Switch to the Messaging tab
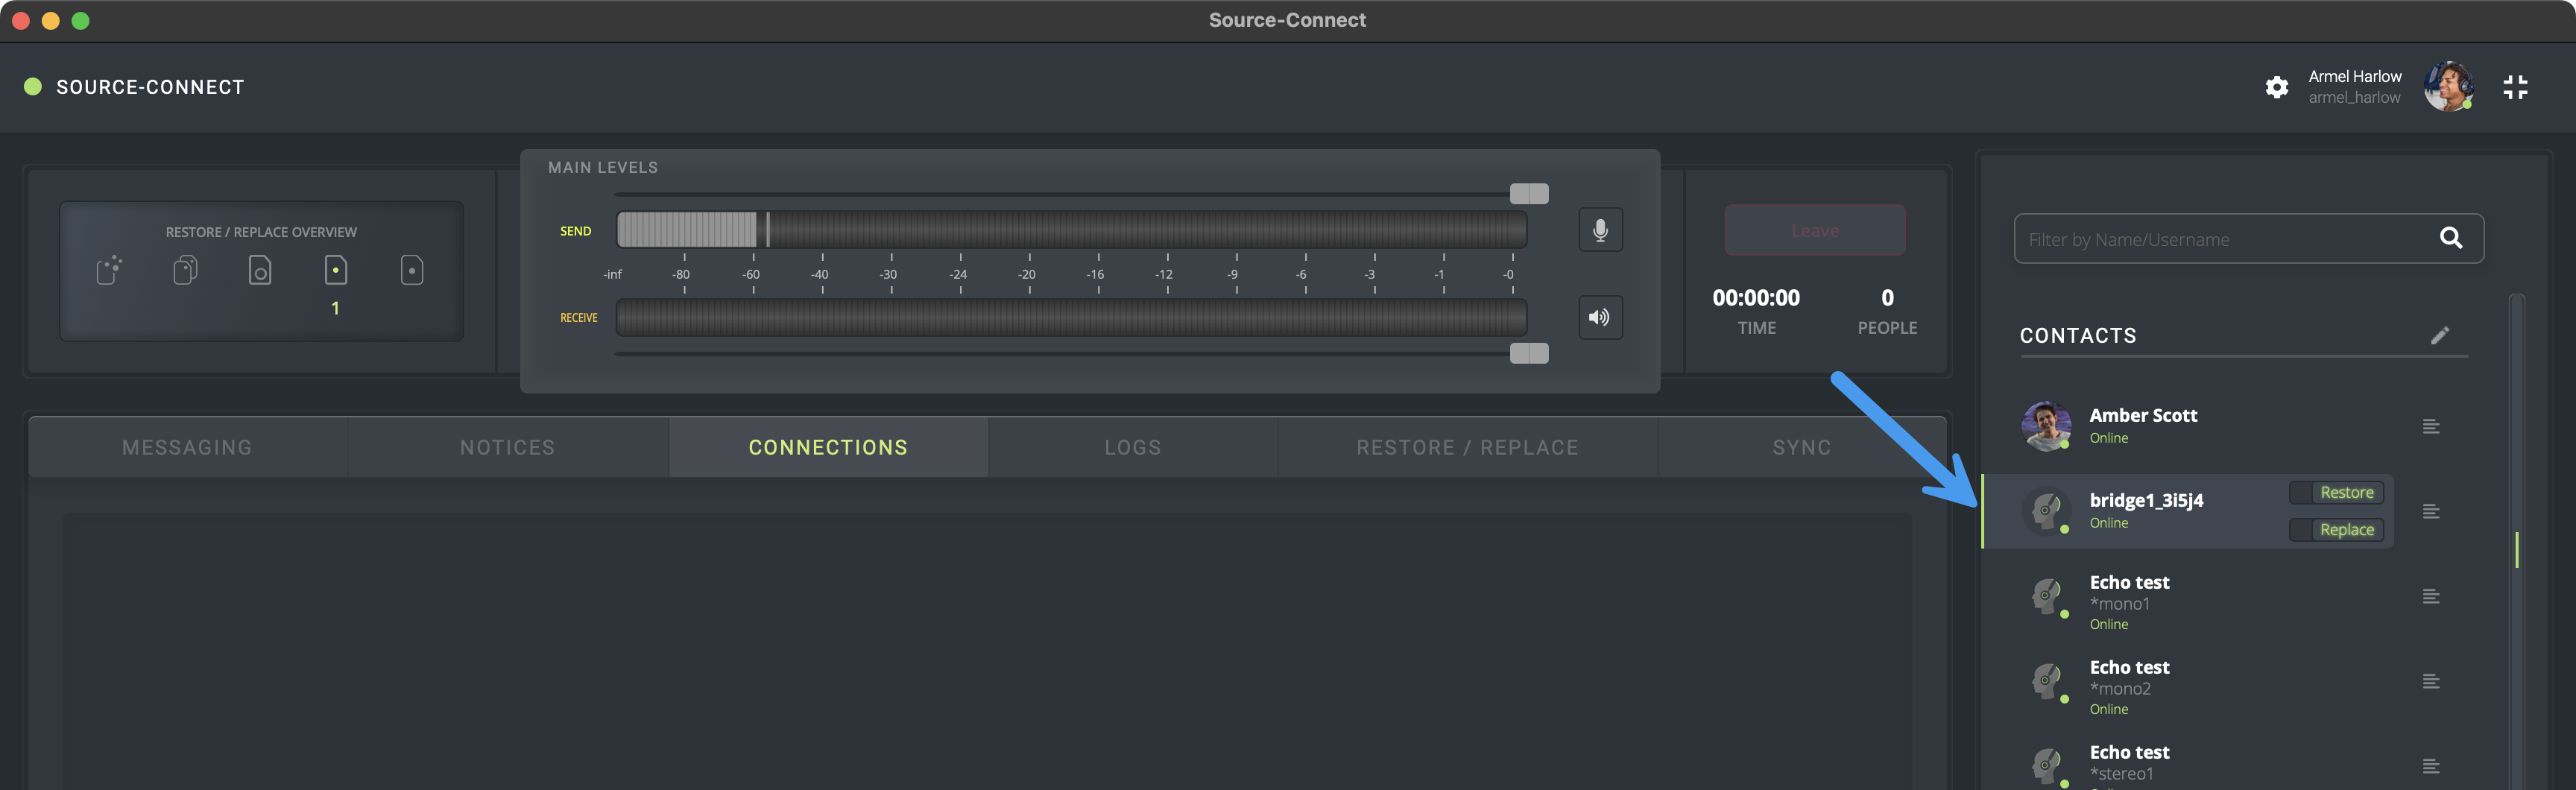The width and height of the screenshot is (2576, 790). pos(187,448)
